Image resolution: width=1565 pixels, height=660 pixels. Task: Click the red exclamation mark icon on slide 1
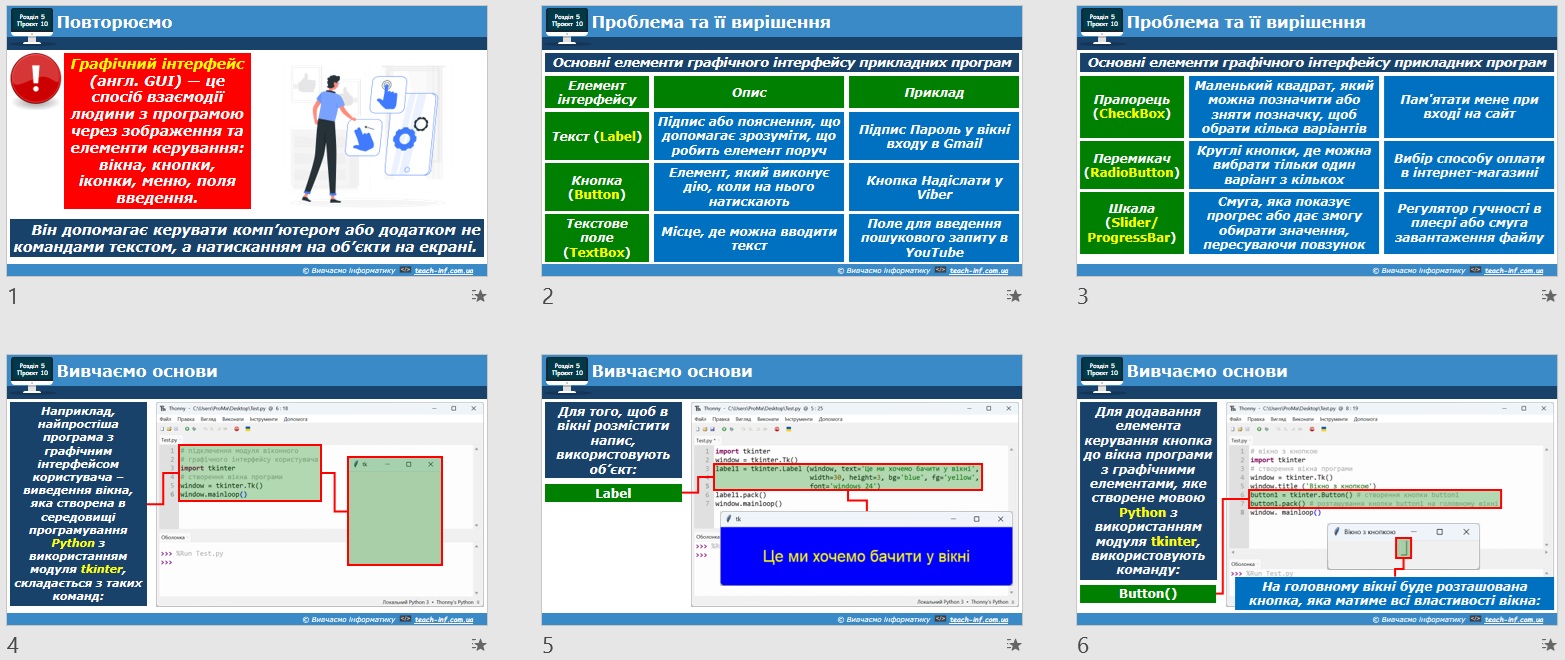[35, 79]
